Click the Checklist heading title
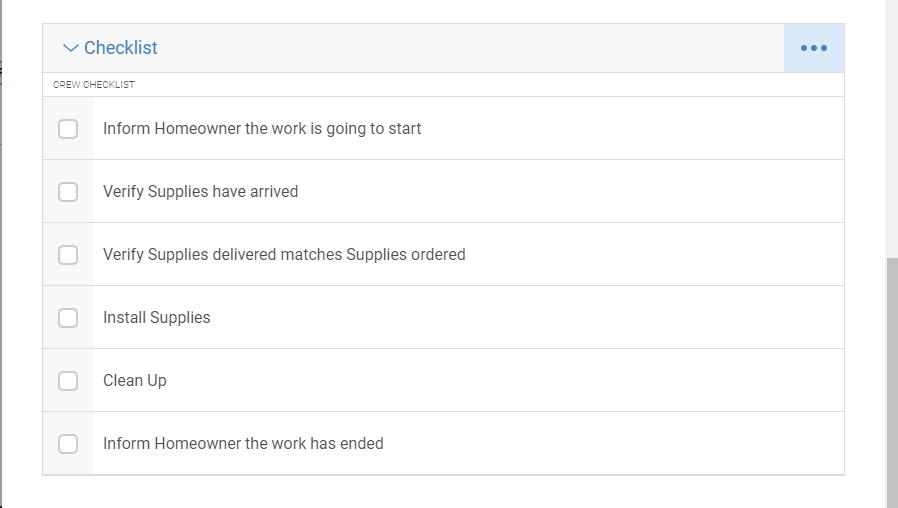 121,48
